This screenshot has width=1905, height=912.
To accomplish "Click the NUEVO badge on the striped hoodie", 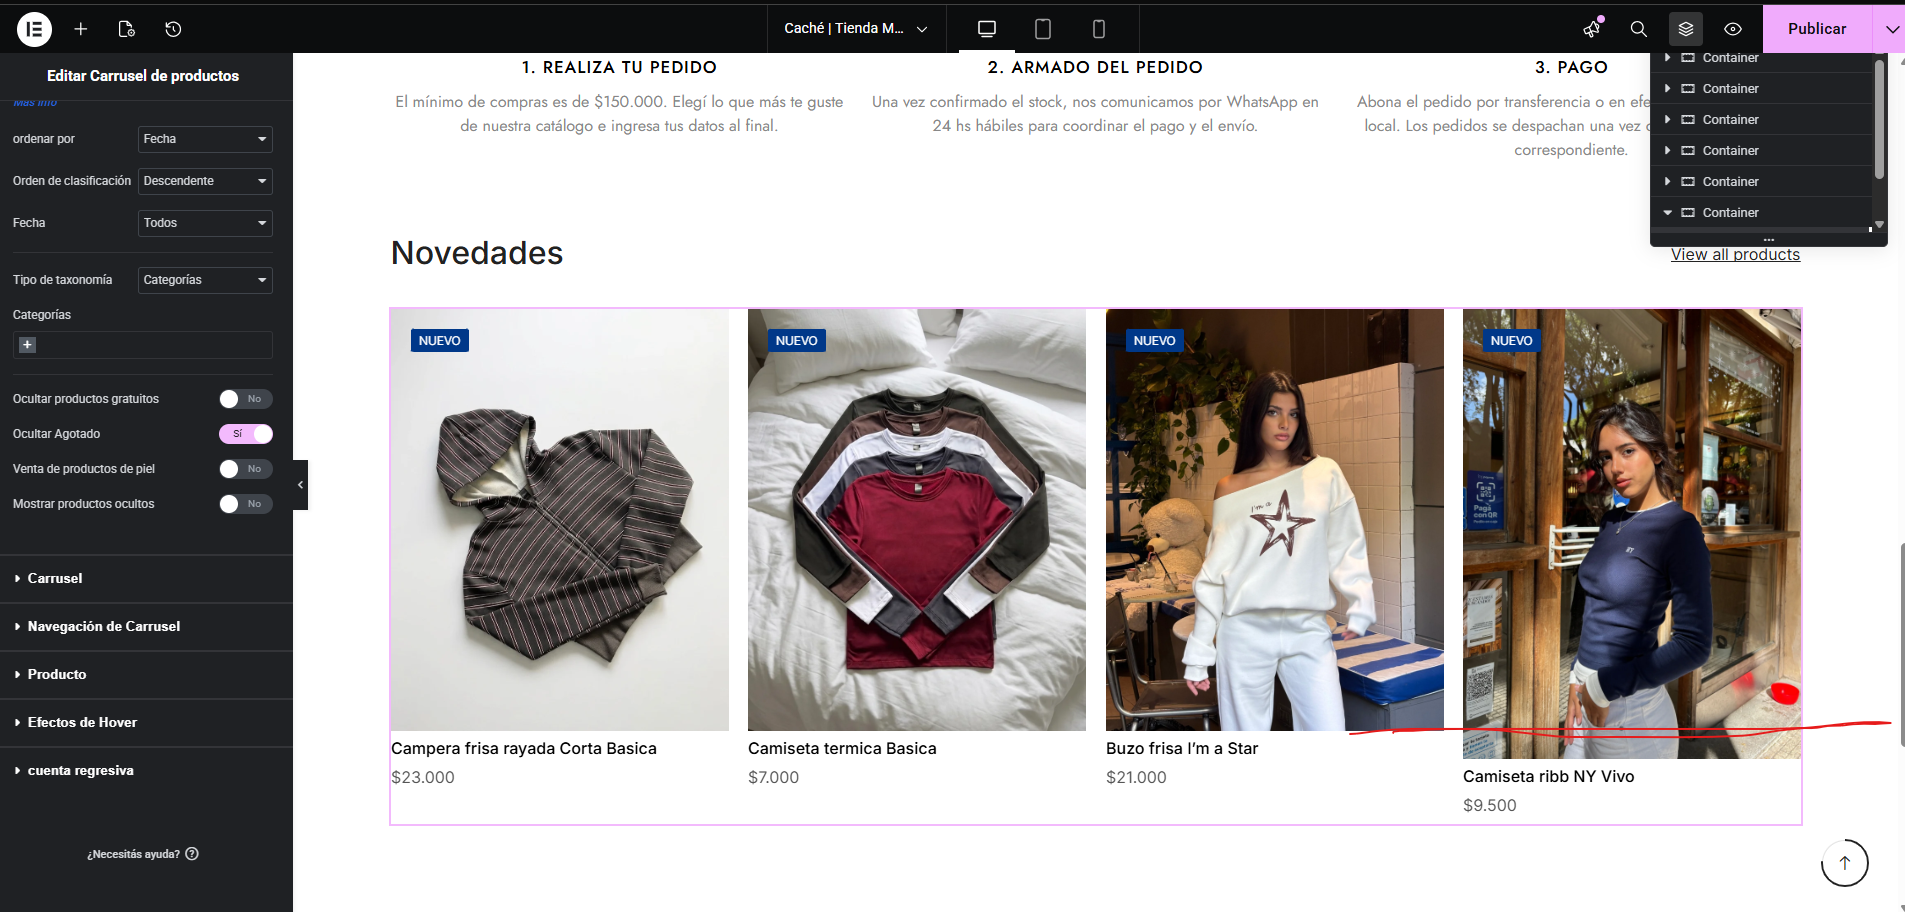I will tap(440, 341).
